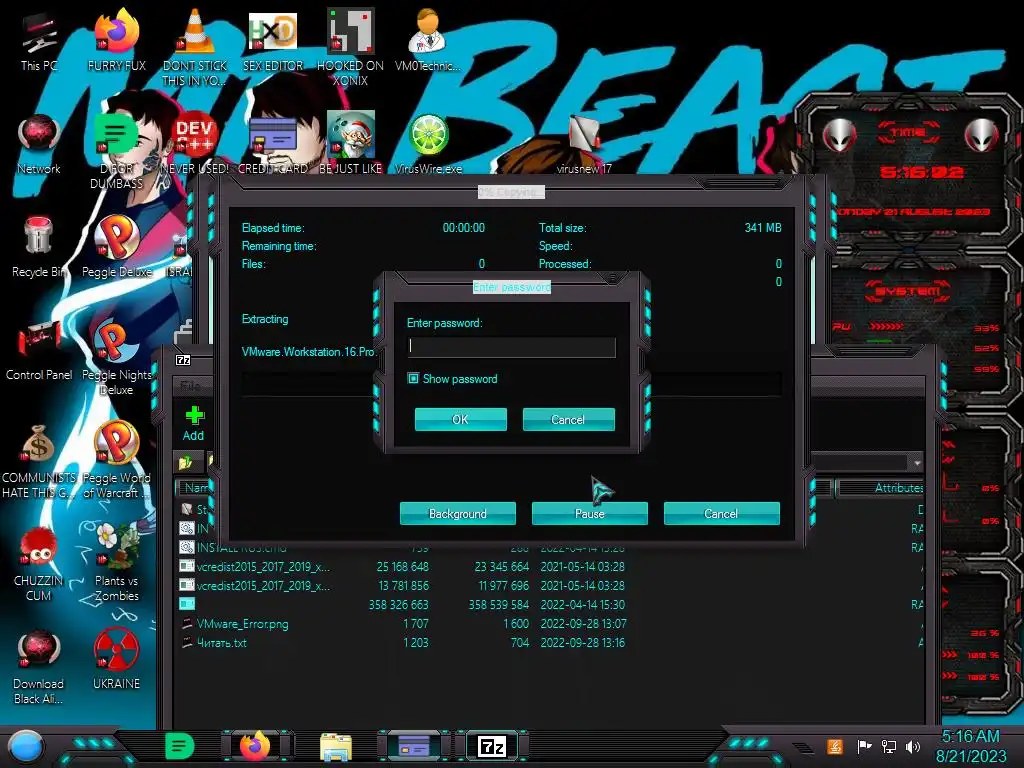Image resolution: width=1024 pixels, height=768 pixels.
Task: Select the VLC cone desktop icon
Action: point(195,47)
